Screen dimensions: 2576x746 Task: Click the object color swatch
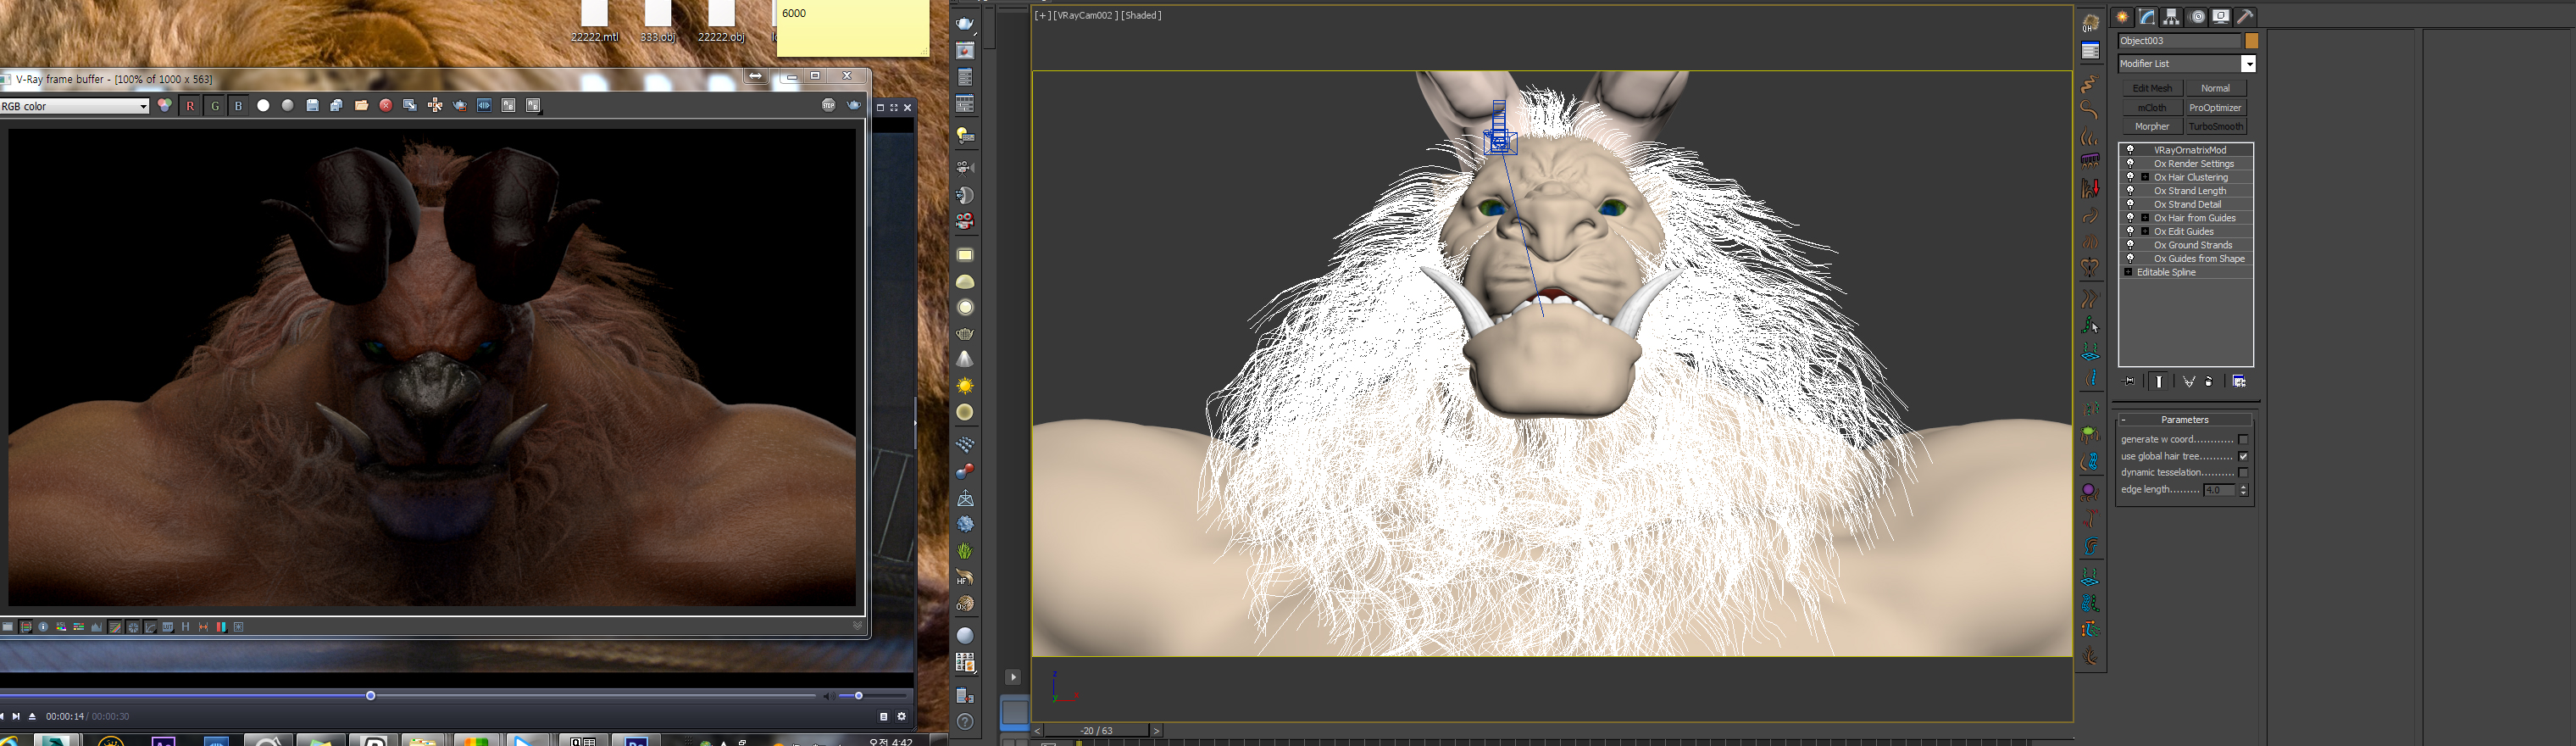(x=2251, y=41)
